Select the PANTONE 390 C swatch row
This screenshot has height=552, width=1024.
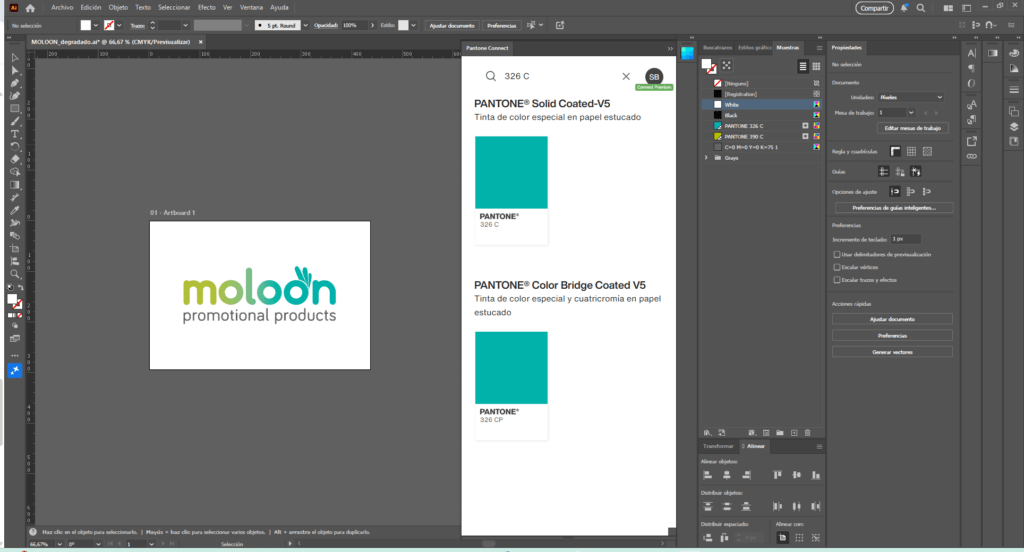point(761,137)
